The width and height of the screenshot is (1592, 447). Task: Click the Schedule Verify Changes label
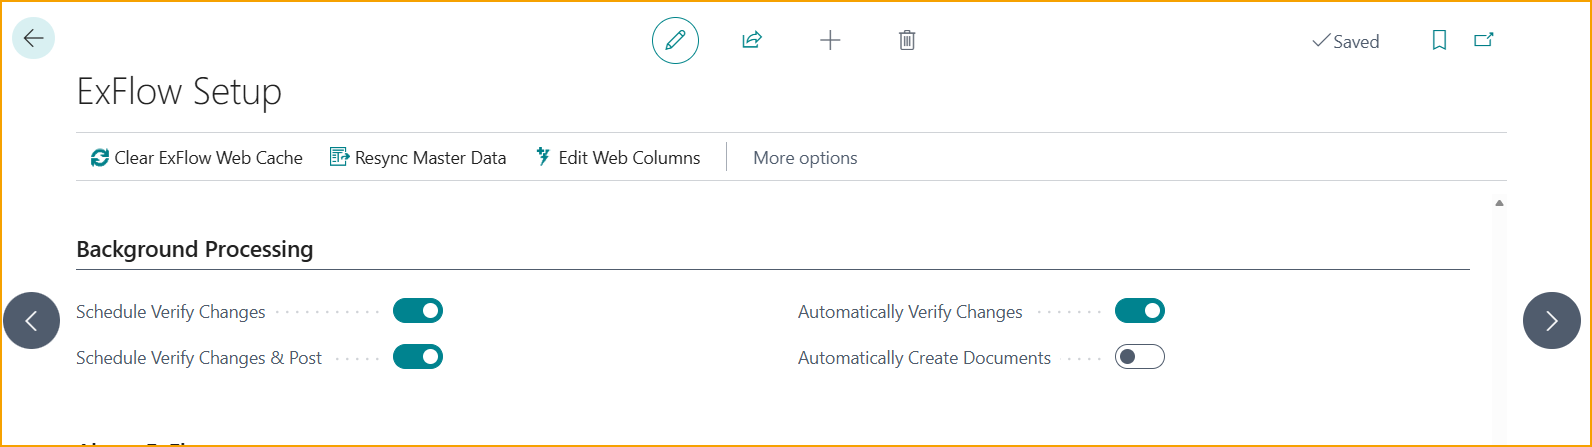(171, 312)
